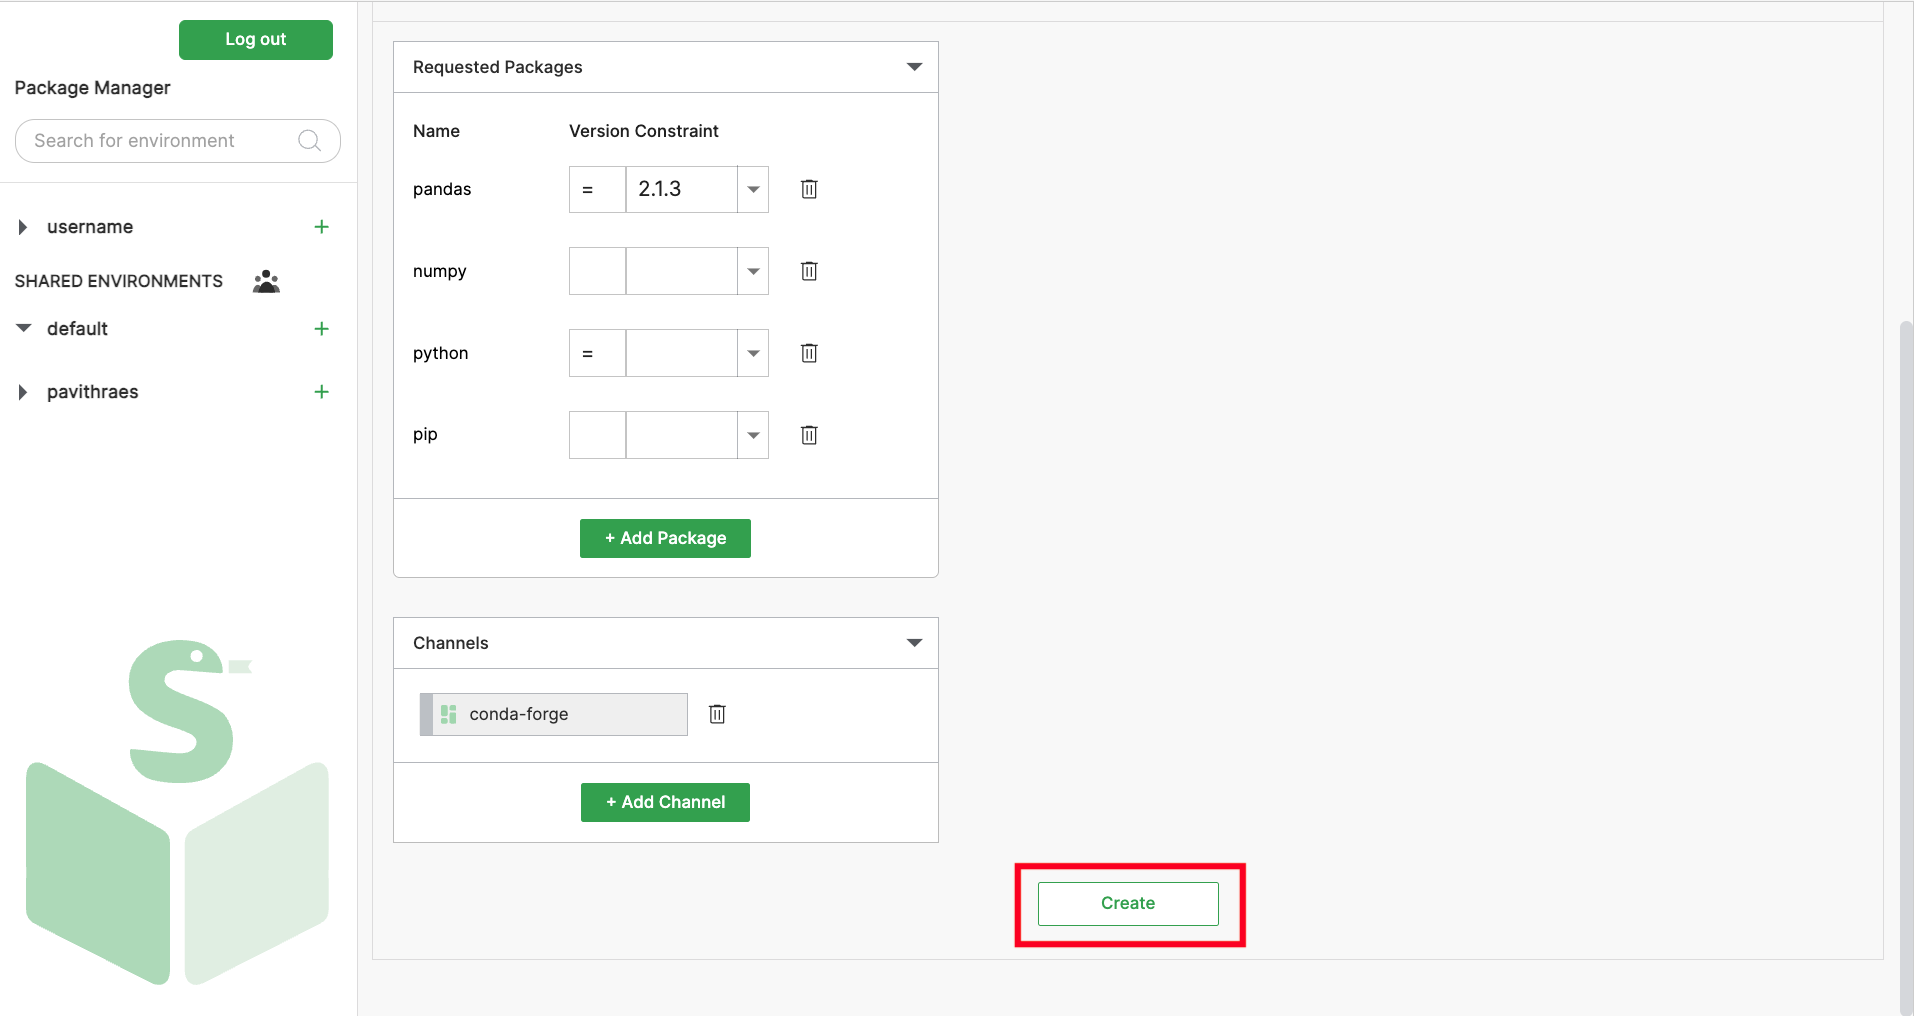
Task: Click plus icon next to pavithraes
Action: (321, 392)
